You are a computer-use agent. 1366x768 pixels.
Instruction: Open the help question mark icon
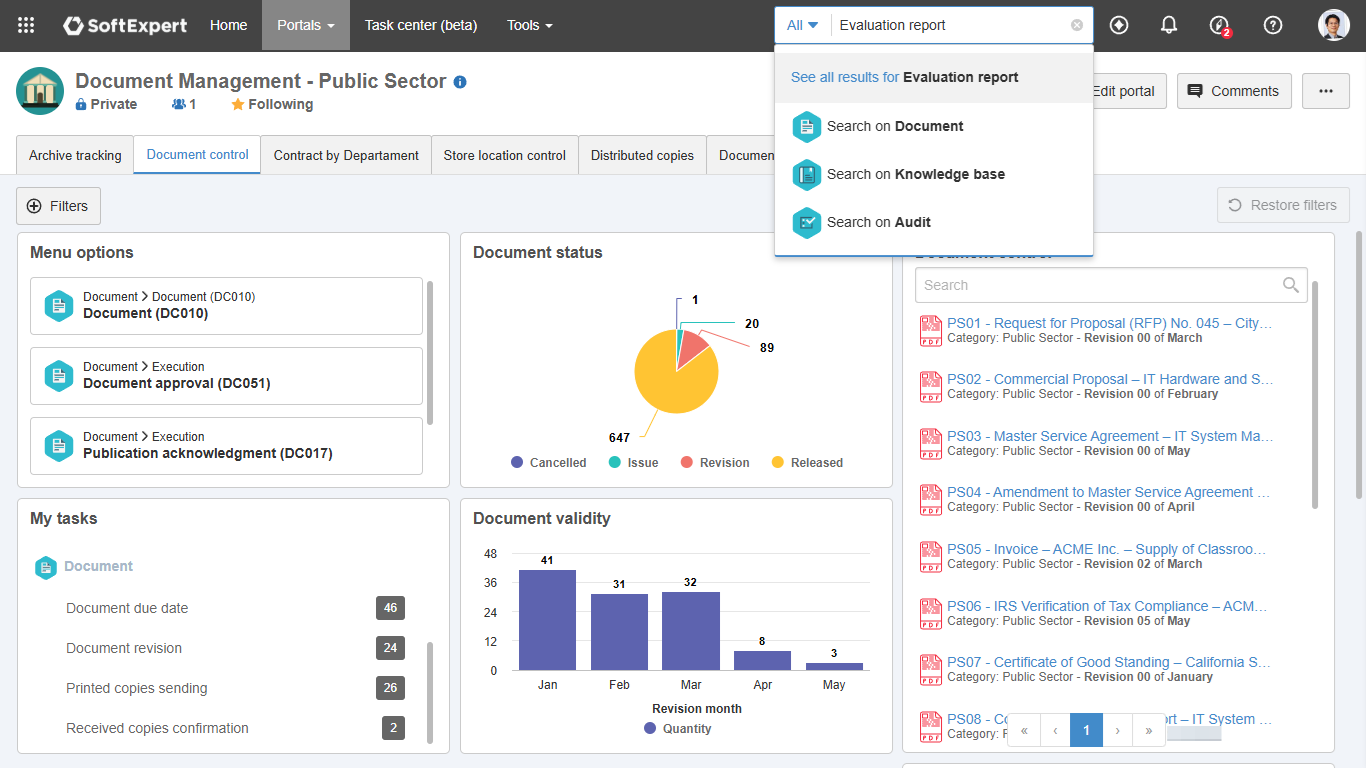tap(1272, 25)
